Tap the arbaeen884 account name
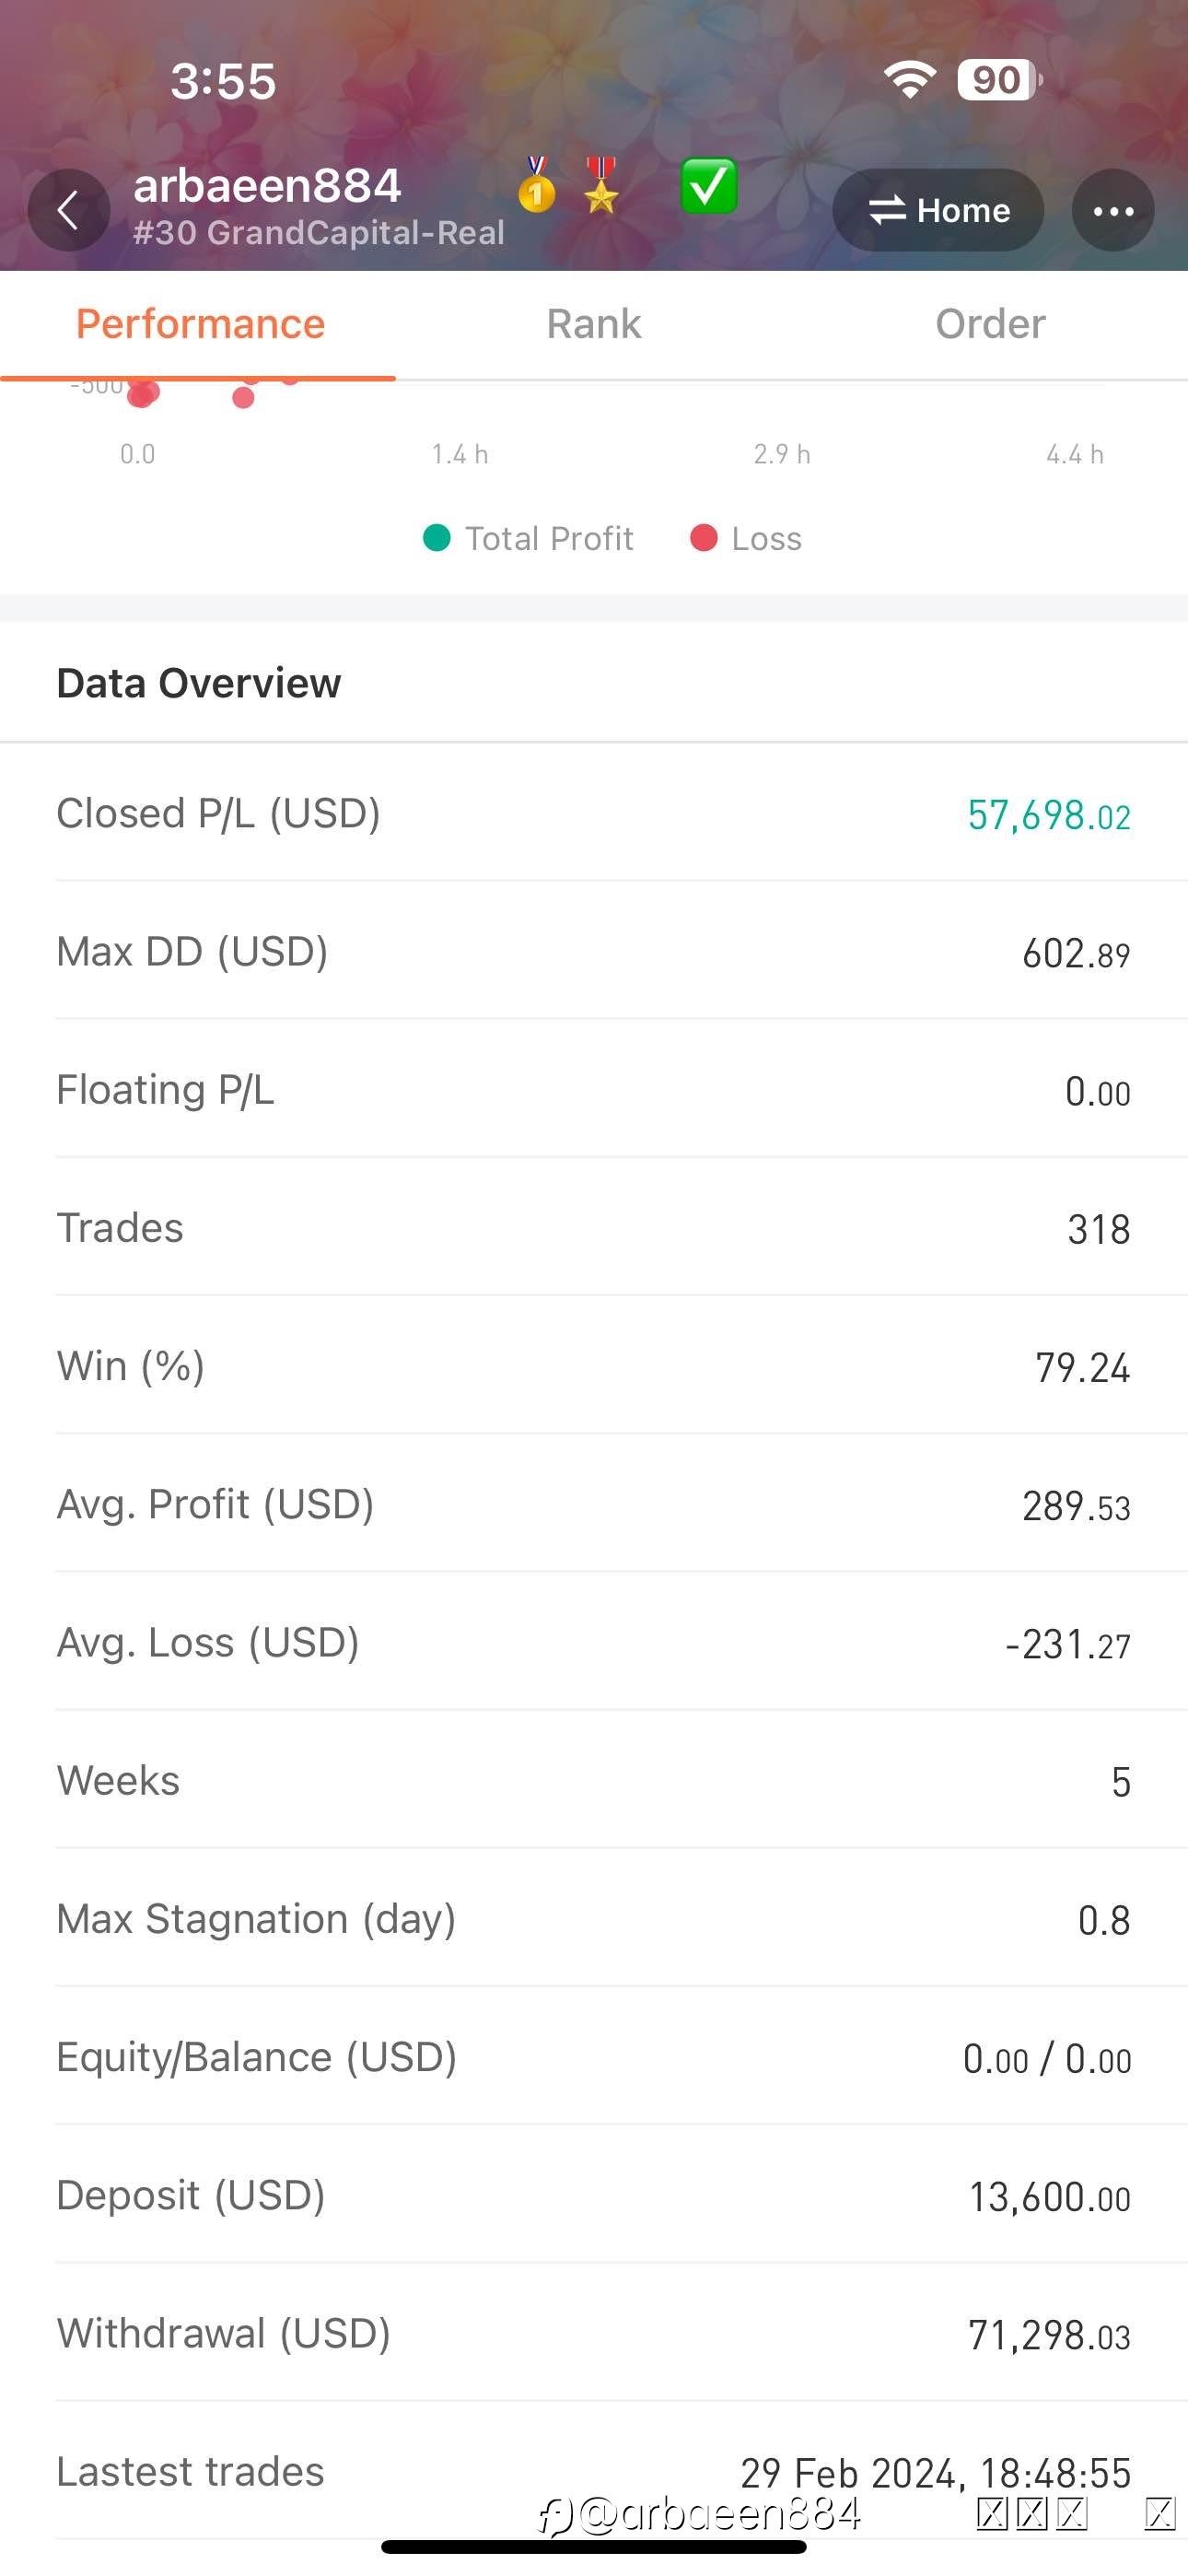Image resolution: width=1188 pixels, height=2576 pixels. tap(267, 185)
